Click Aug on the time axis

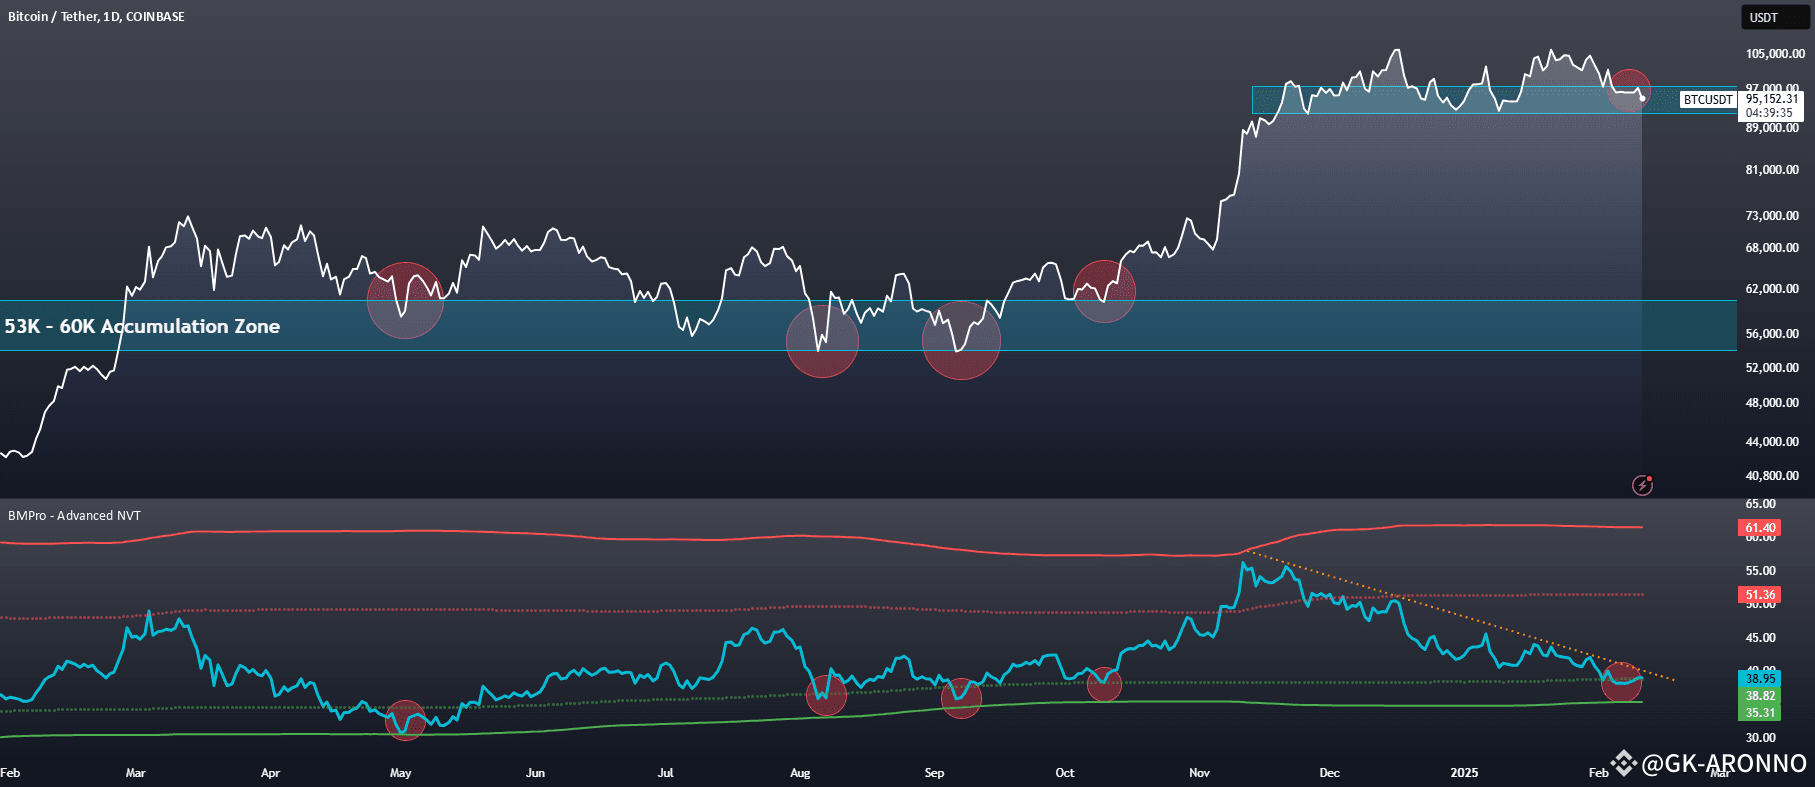[x=800, y=773]
